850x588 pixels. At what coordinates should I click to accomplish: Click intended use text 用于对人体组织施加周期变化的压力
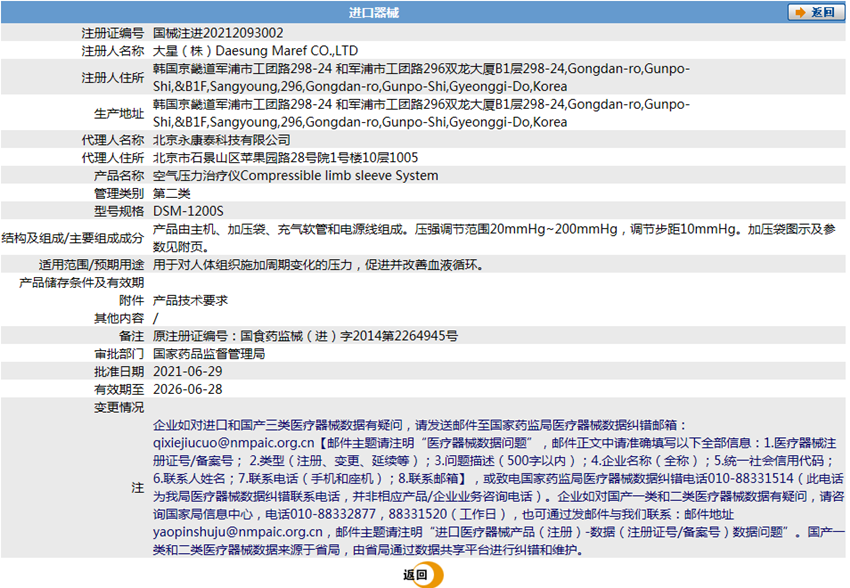(253, 264)
